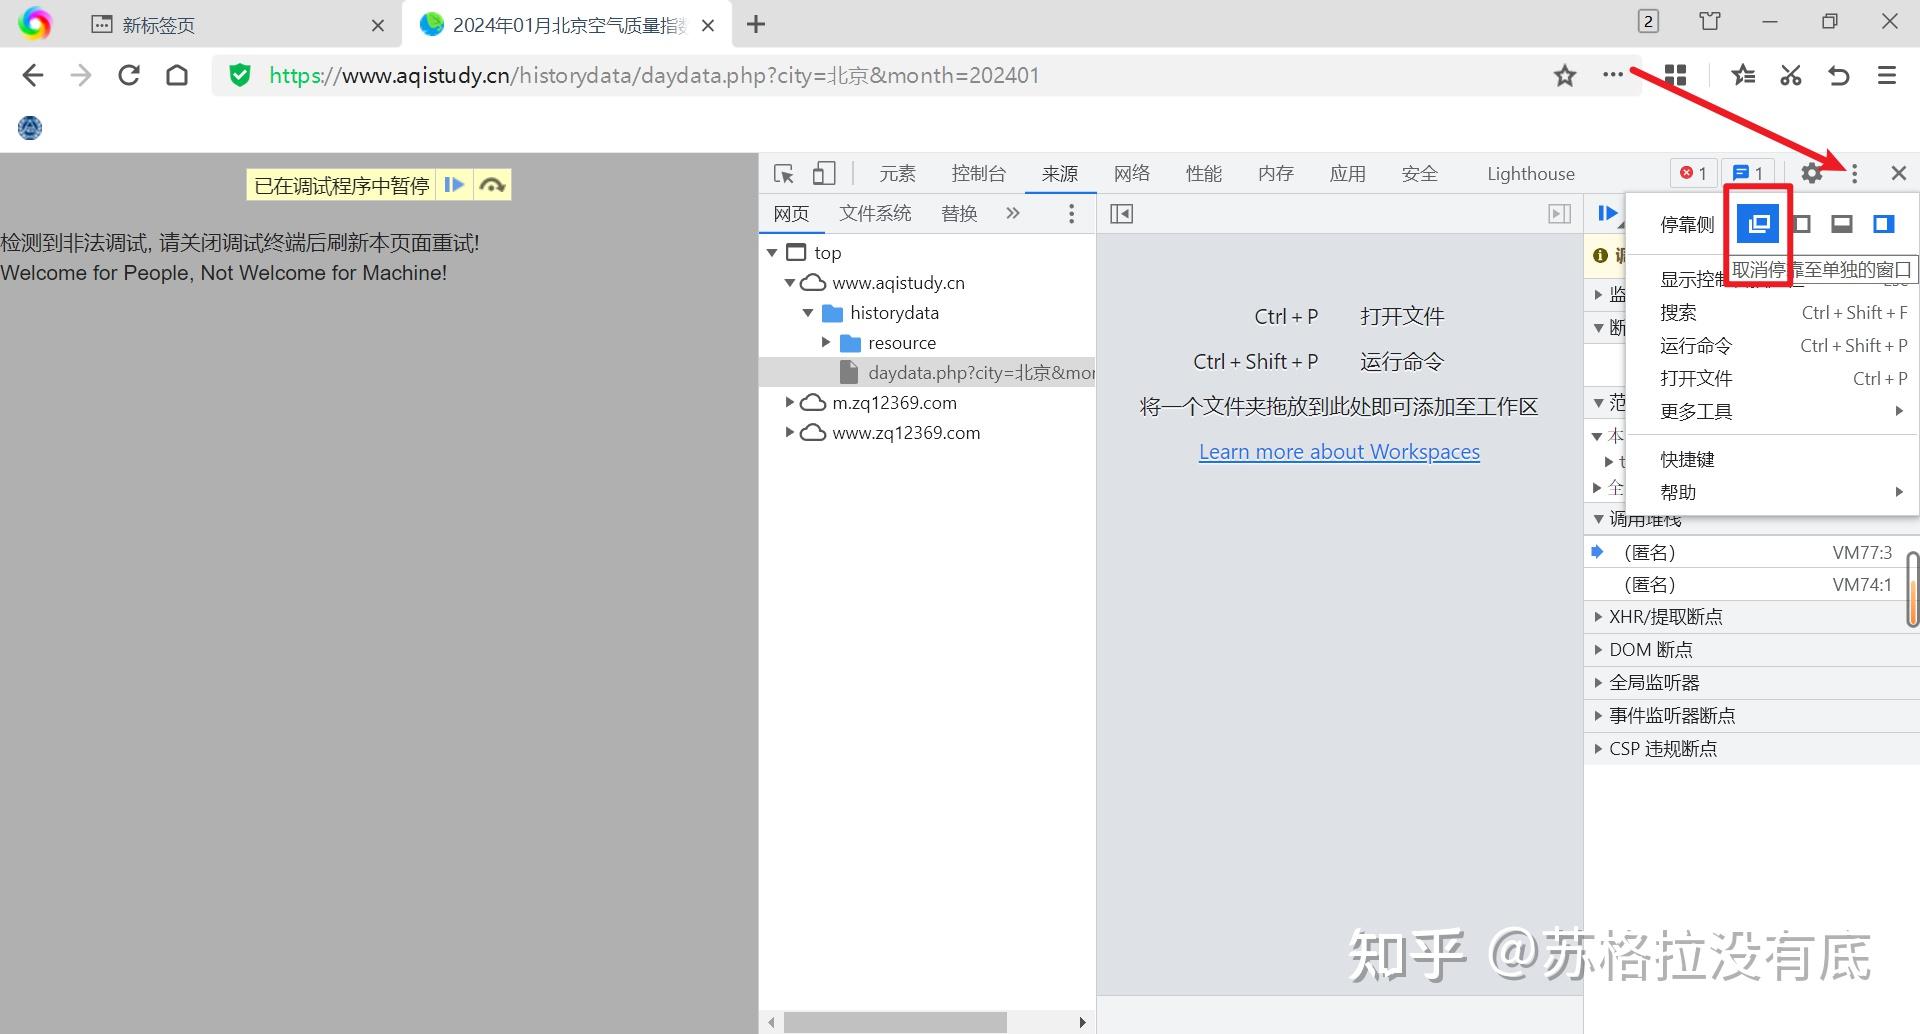Click the step-over icon in paused banner
The width and height of the screenshot is (1920, 1034).
point(492,184)
